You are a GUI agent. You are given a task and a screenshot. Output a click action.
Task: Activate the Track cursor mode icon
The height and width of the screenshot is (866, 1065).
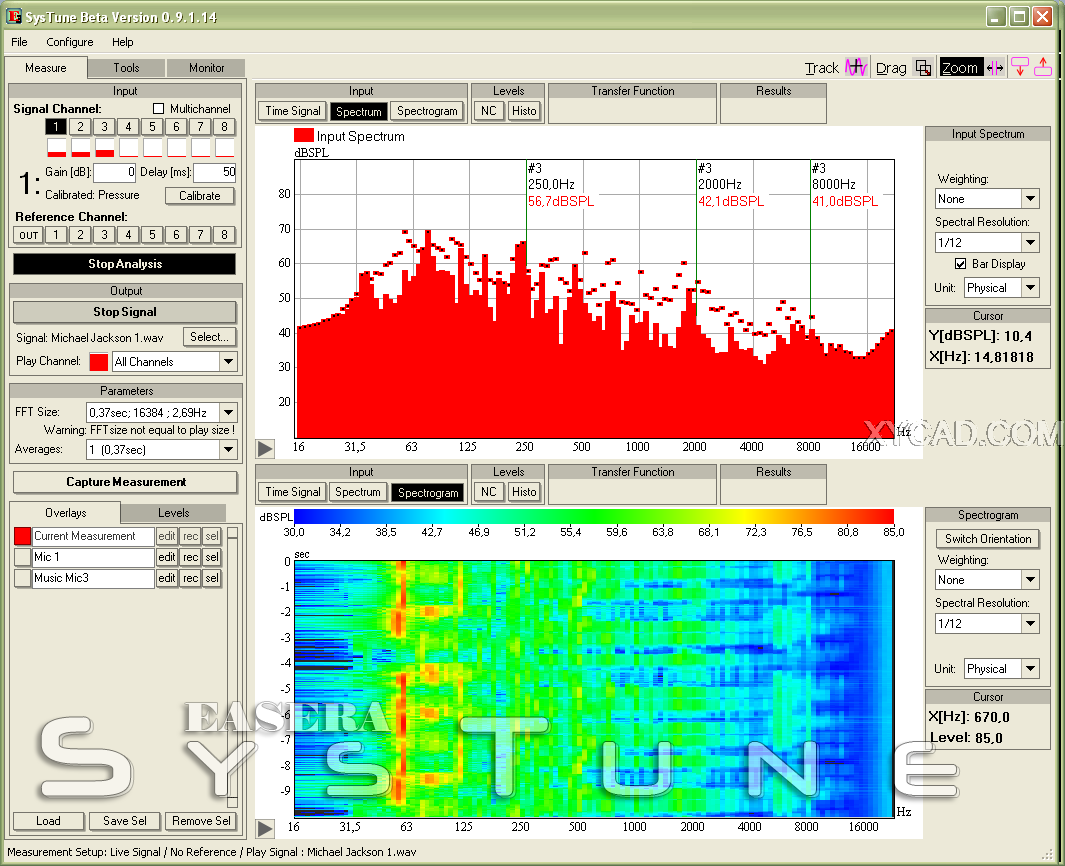coord(856,67)
